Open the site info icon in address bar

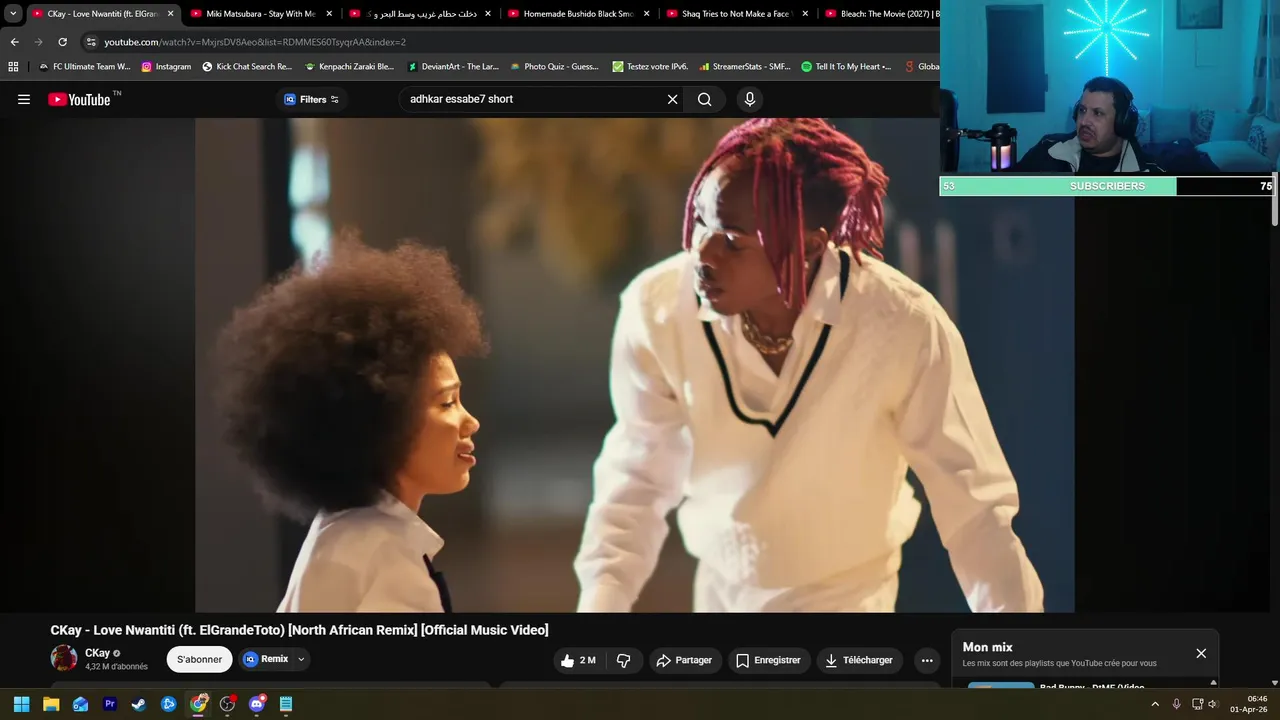[91, 42]
